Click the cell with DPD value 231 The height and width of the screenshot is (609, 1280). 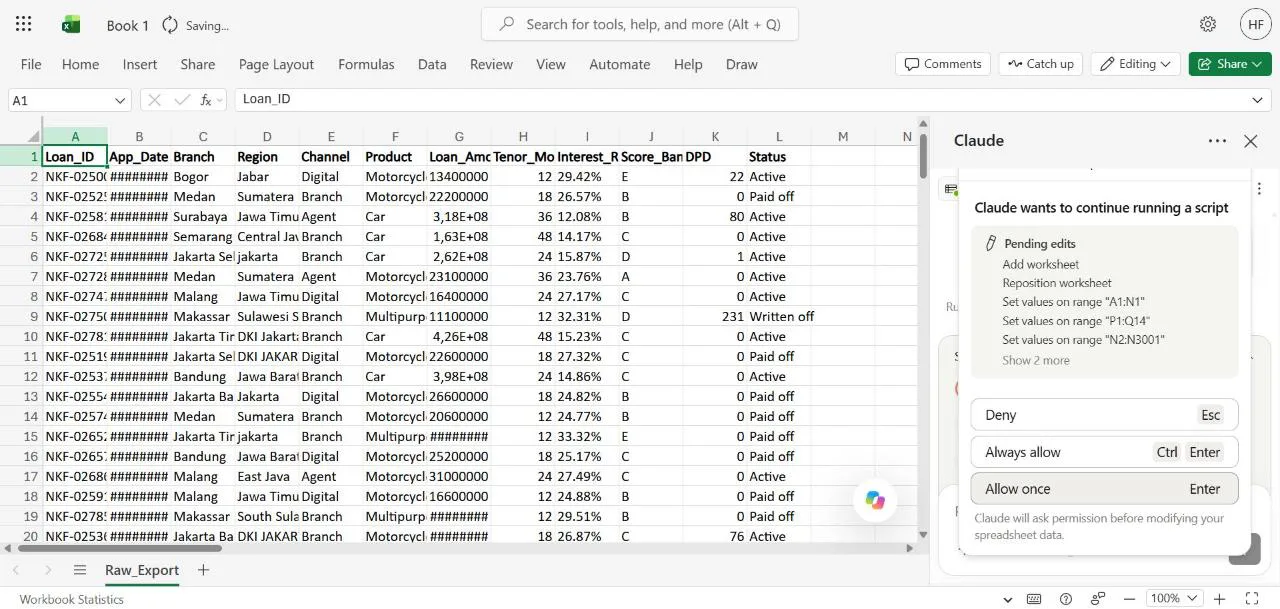point(715,316)
